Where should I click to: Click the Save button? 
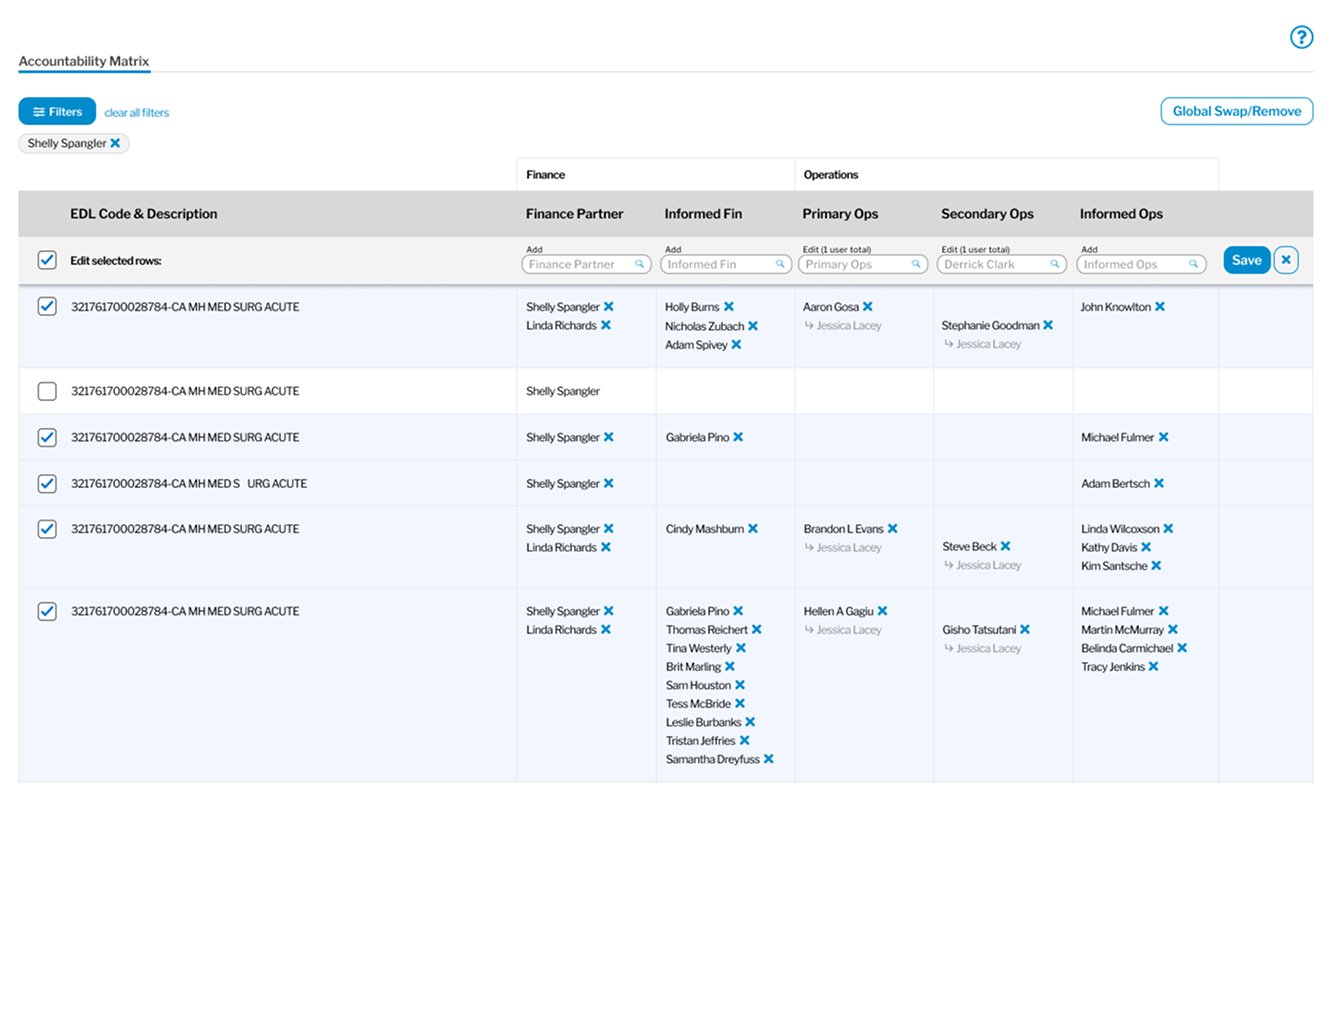pyautogui.click(x=1246, y=260)
